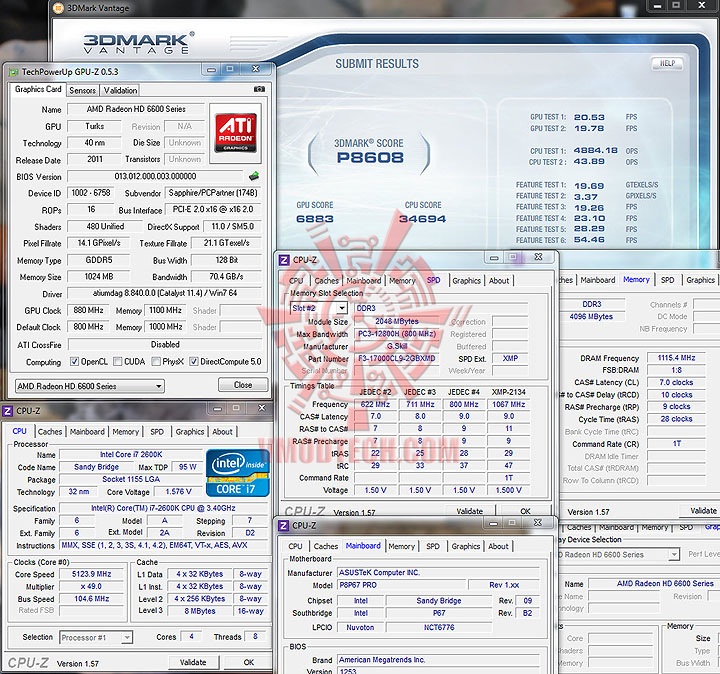Screen dimensions: 720x674
Task: Minimize the CPU-Z Mainboard window
Action: (x=494, y=523)
